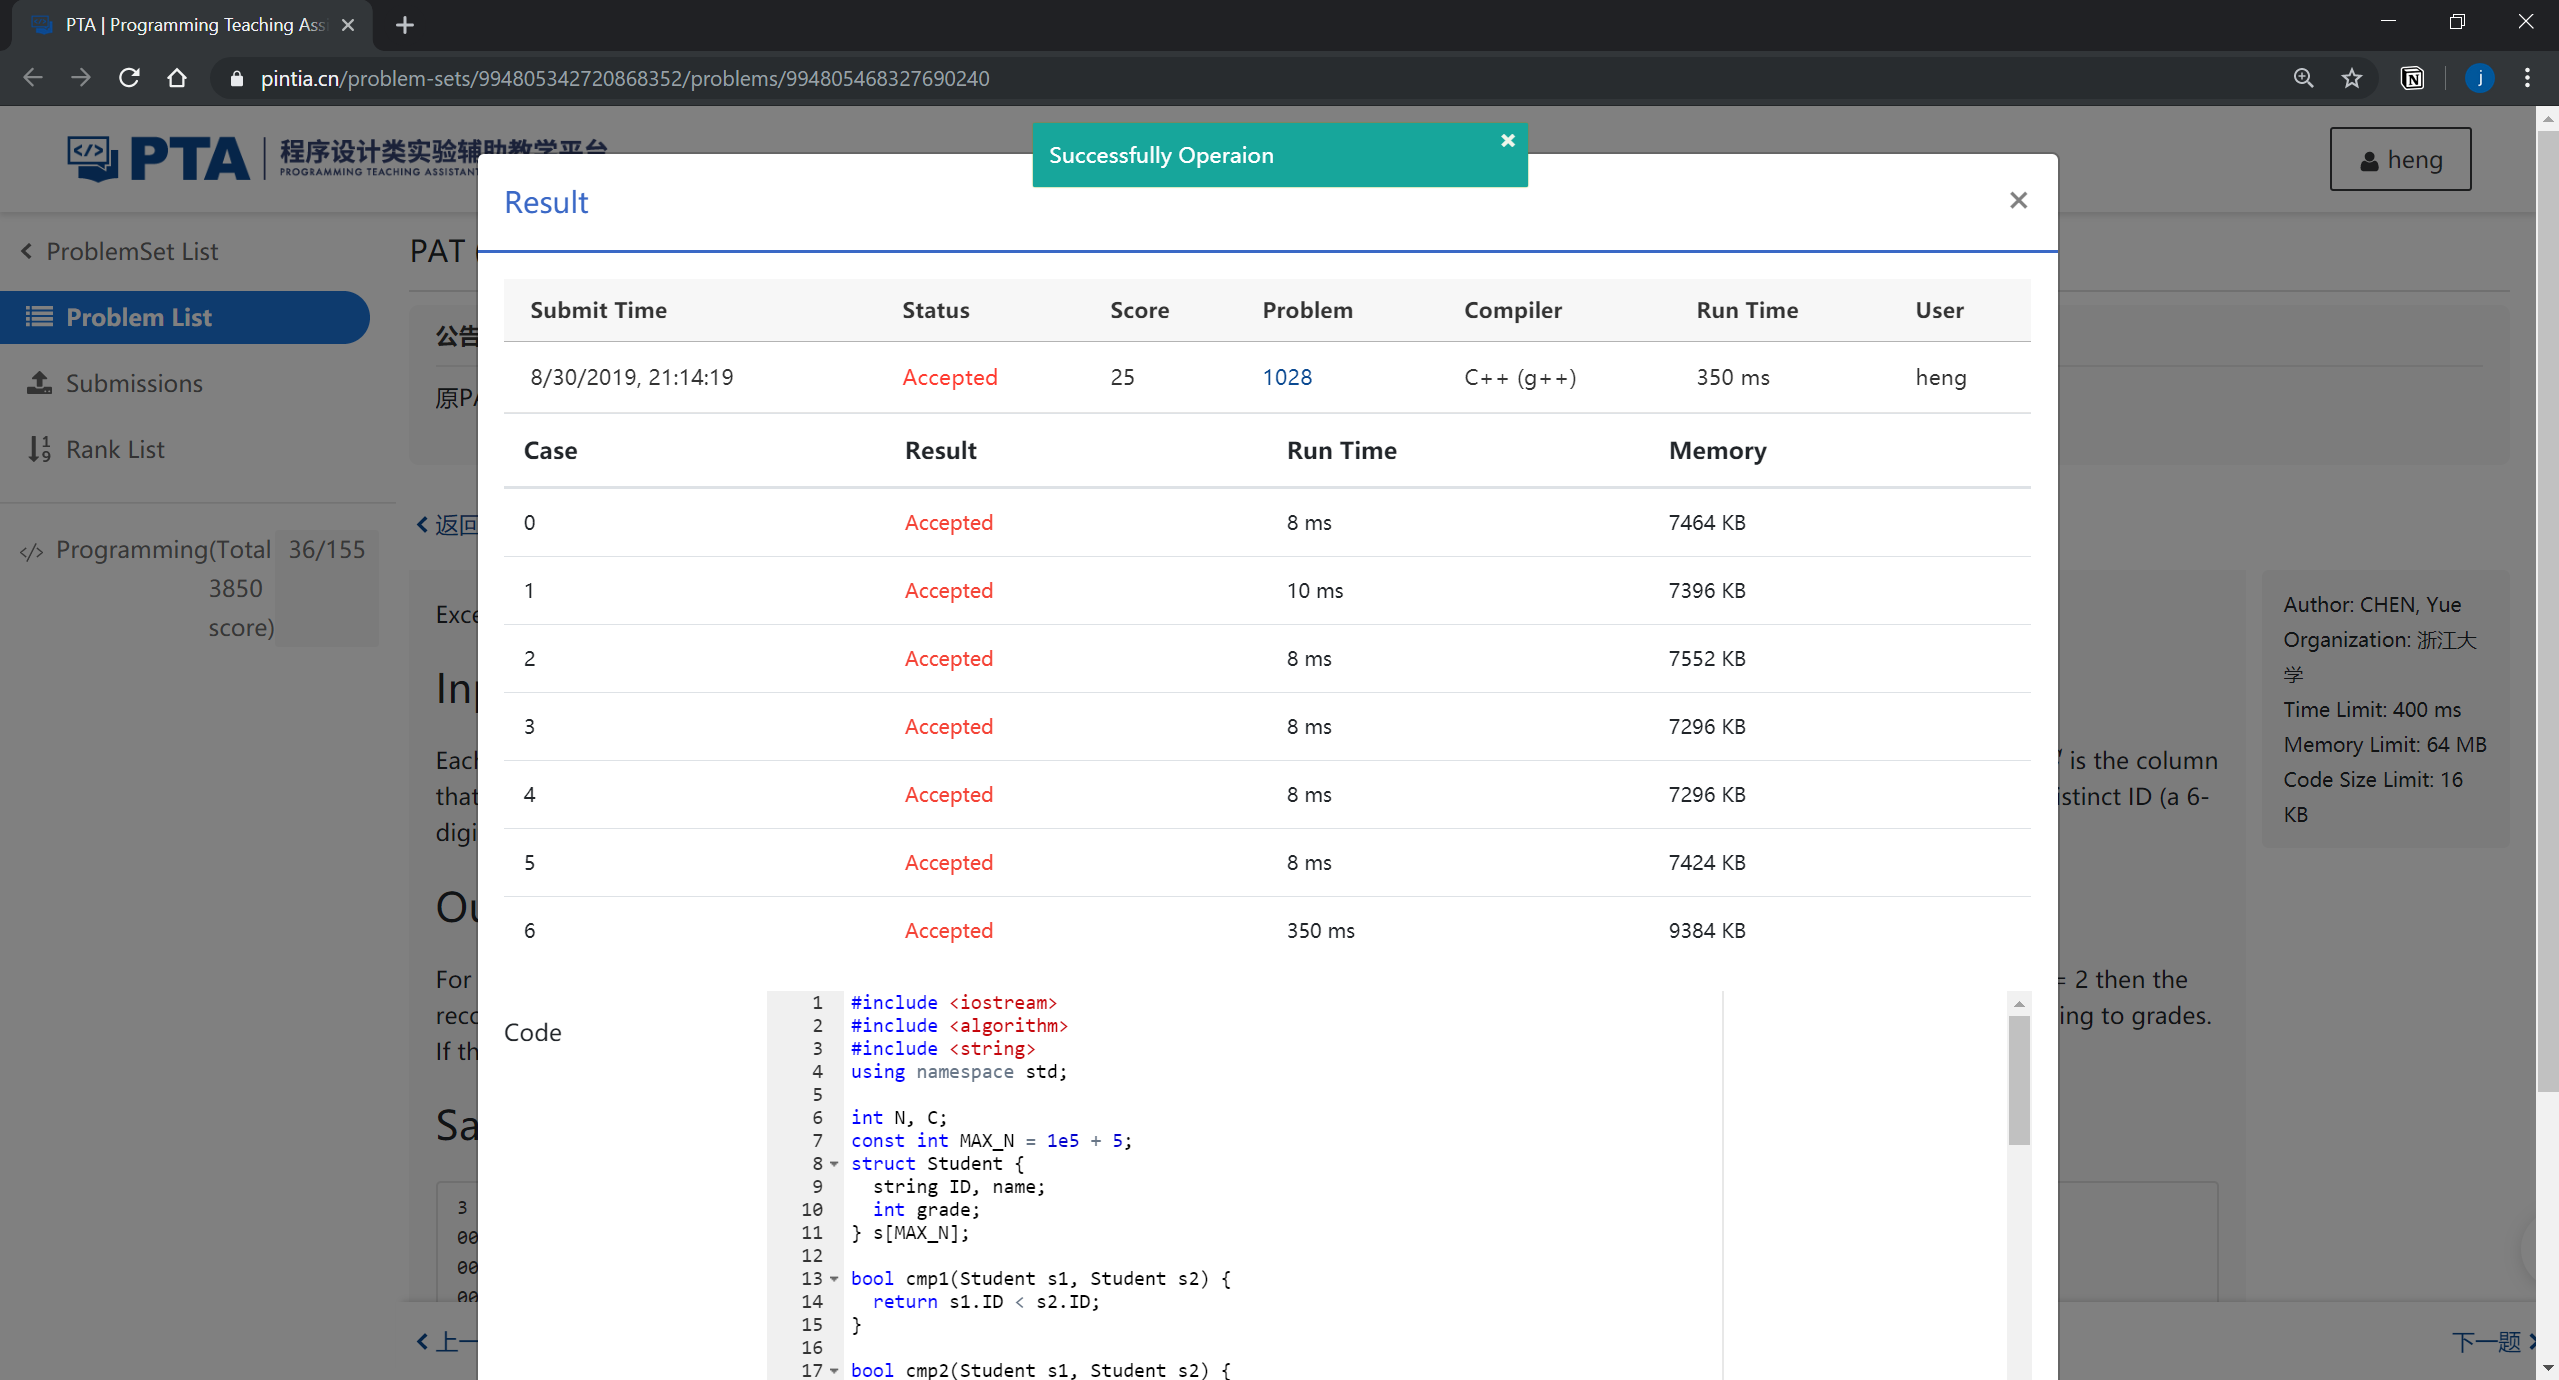Click the 9384 KB memory value
This screenshot has height=1380, width=2559.
tap(1707, 930)
